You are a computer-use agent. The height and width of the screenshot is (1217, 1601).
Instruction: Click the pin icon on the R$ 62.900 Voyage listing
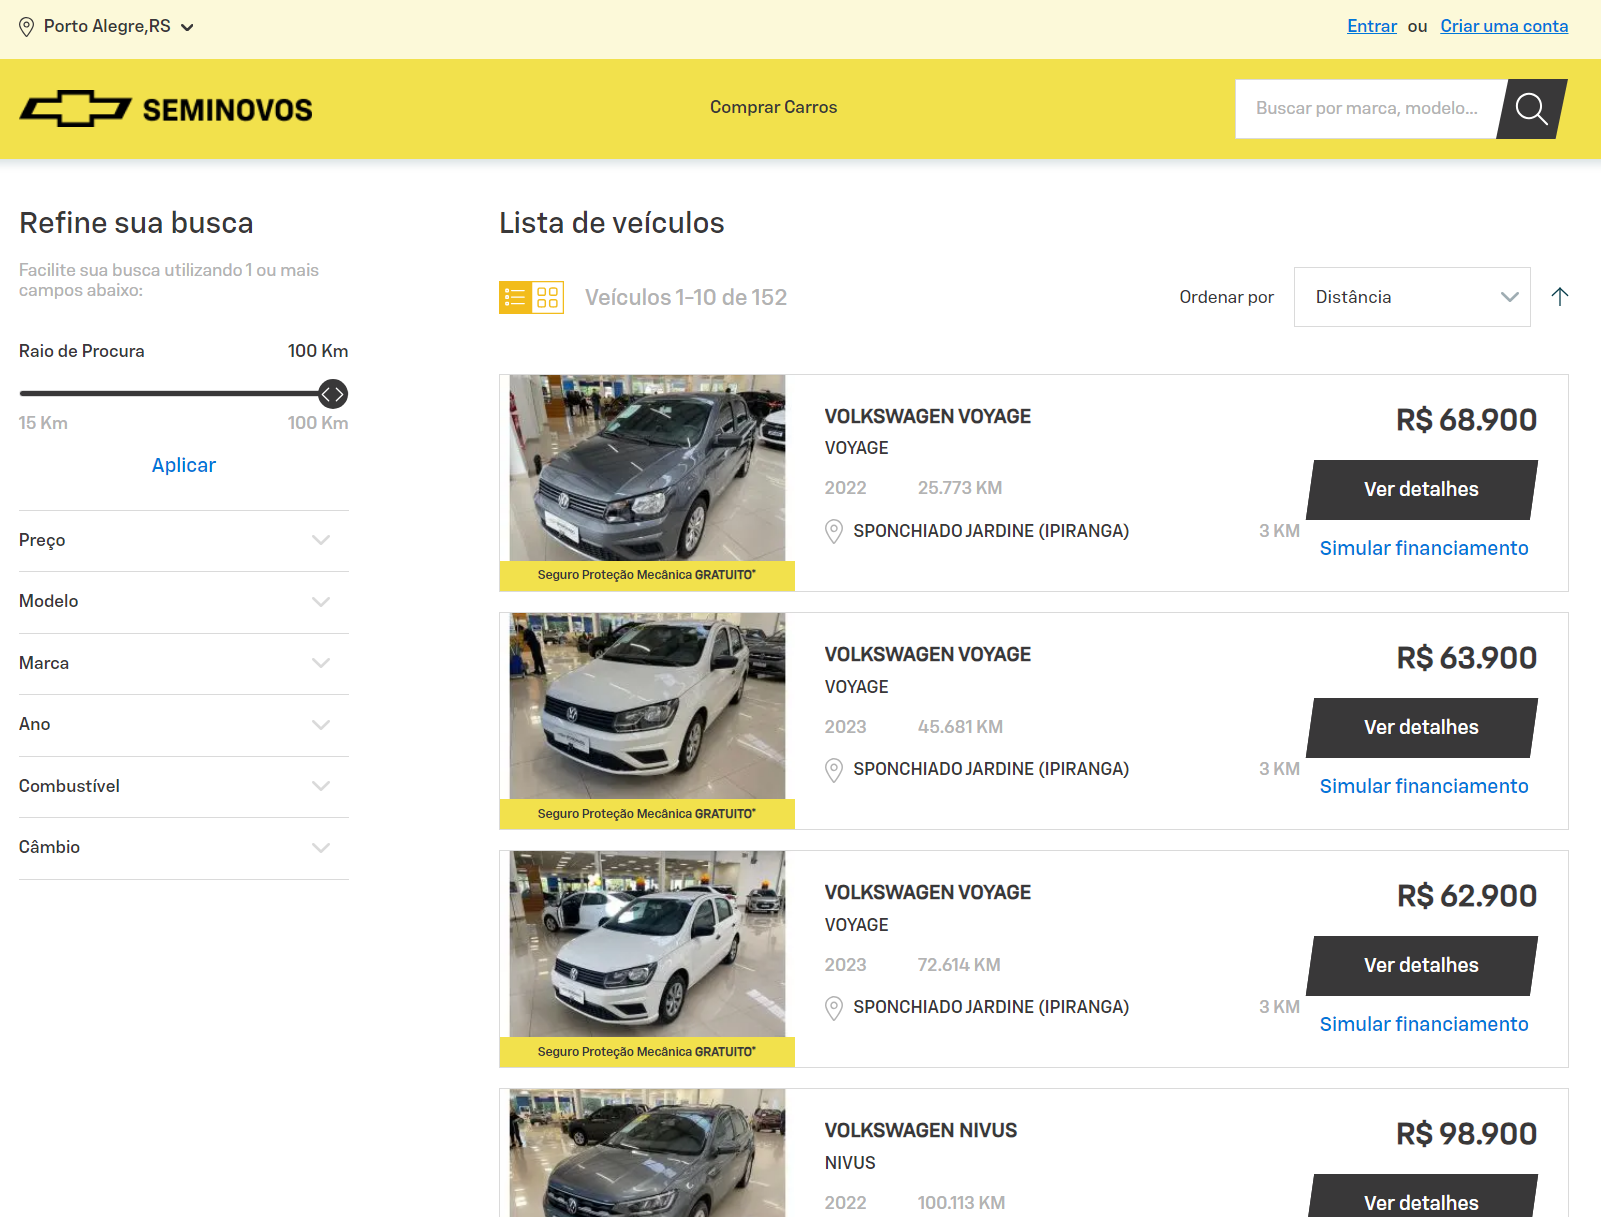click(834, 1007)
